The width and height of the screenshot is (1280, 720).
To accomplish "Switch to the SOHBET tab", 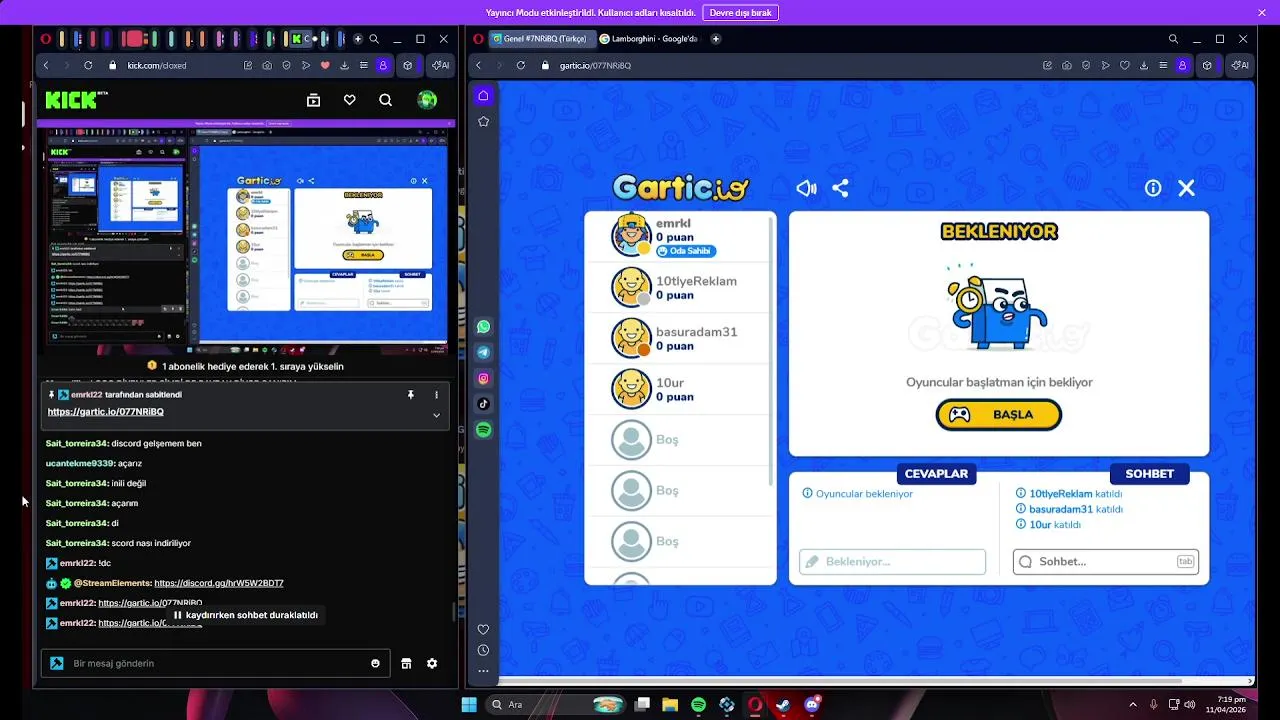I will click(1149, 473).
